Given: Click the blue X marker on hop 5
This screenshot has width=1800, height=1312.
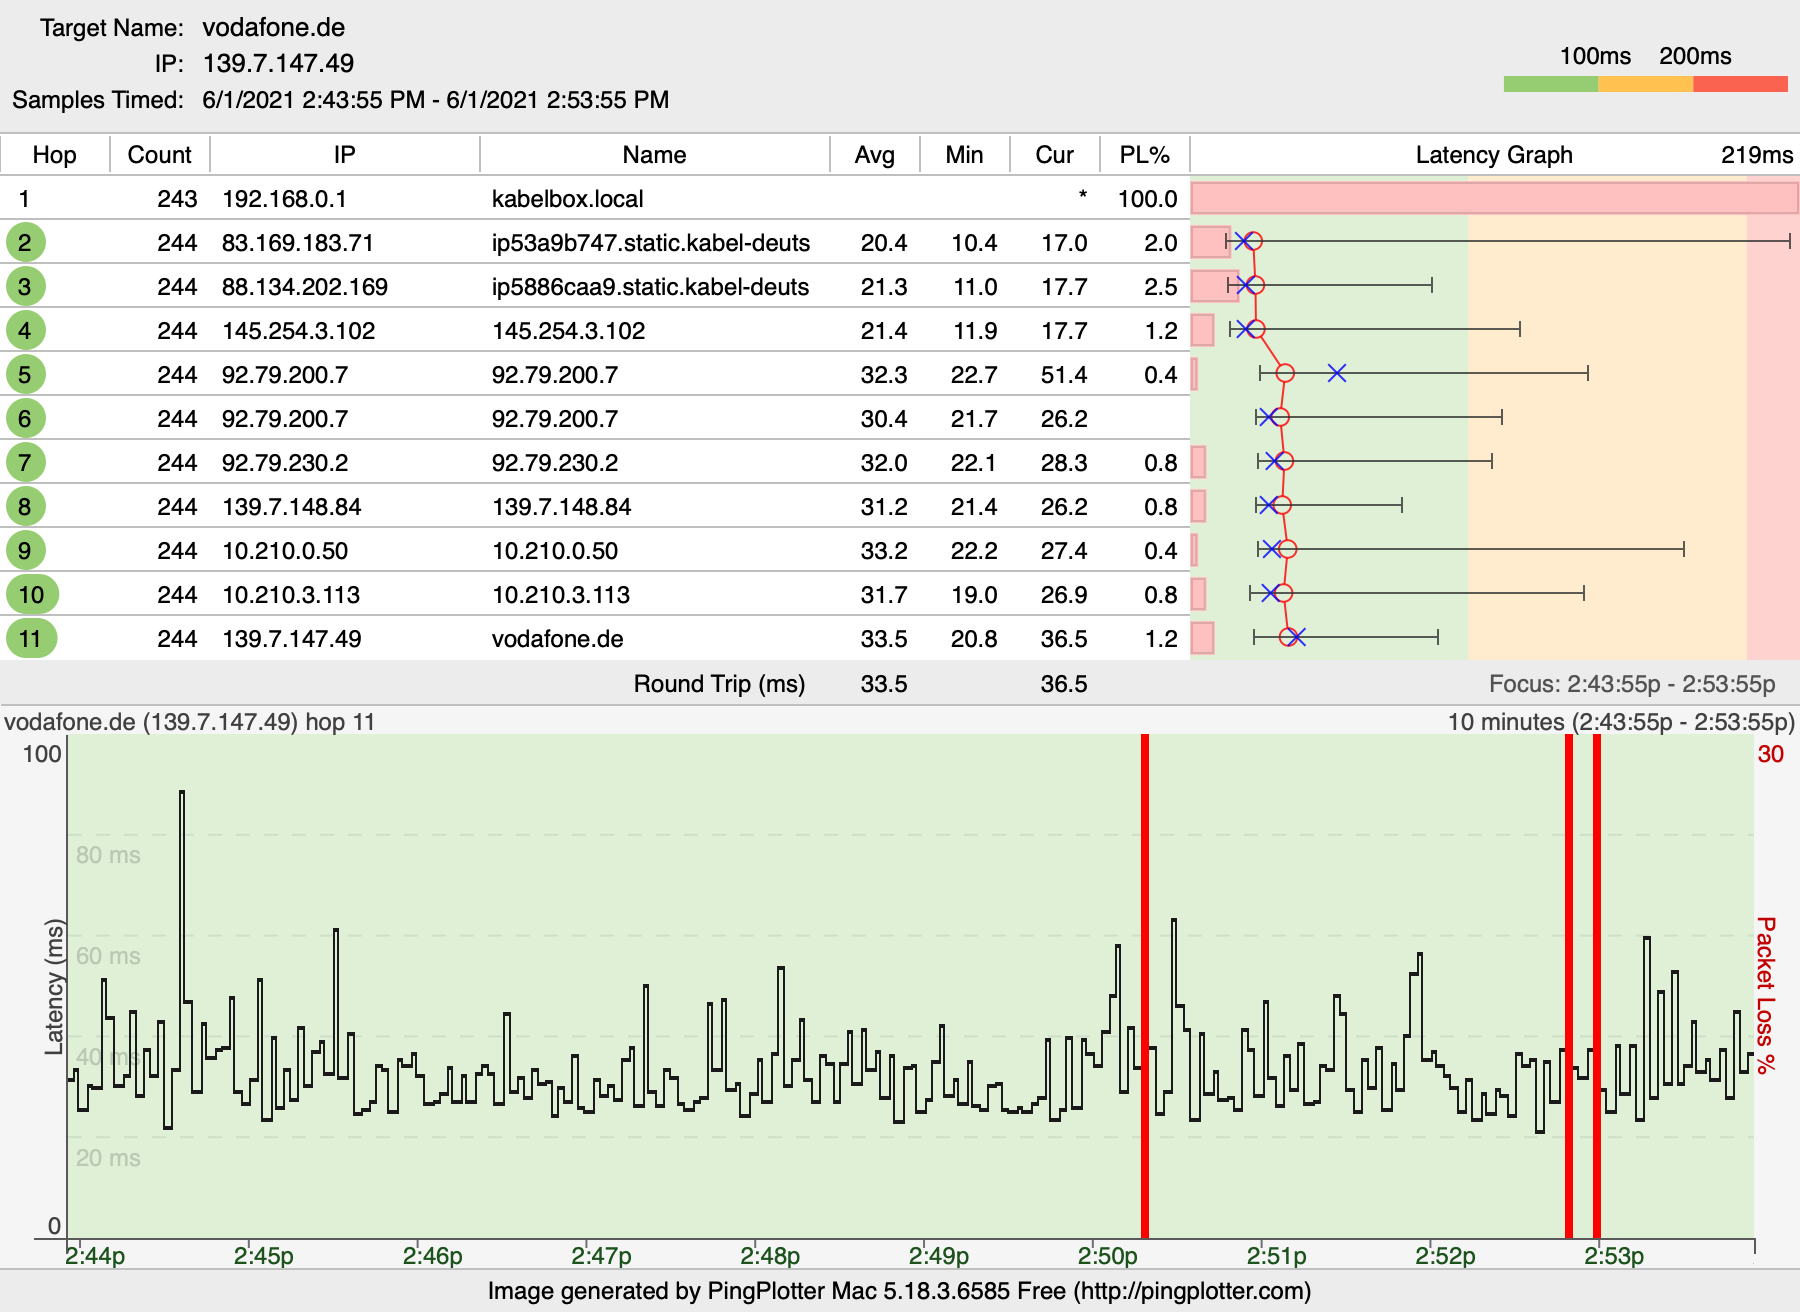Looking at the screenshot, I should click(1337, 373).
